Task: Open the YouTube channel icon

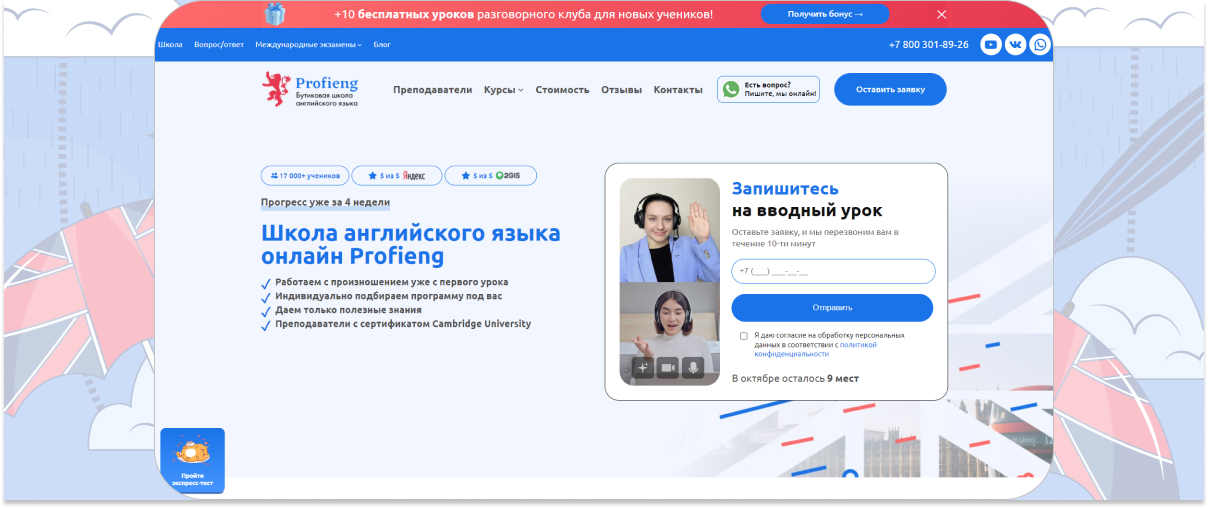Action: 990,44
